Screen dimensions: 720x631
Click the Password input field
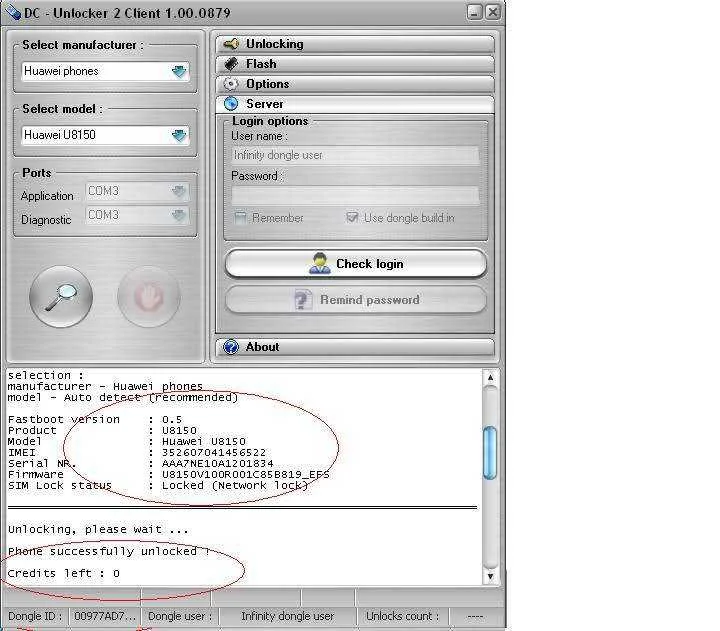pos(355,195)
